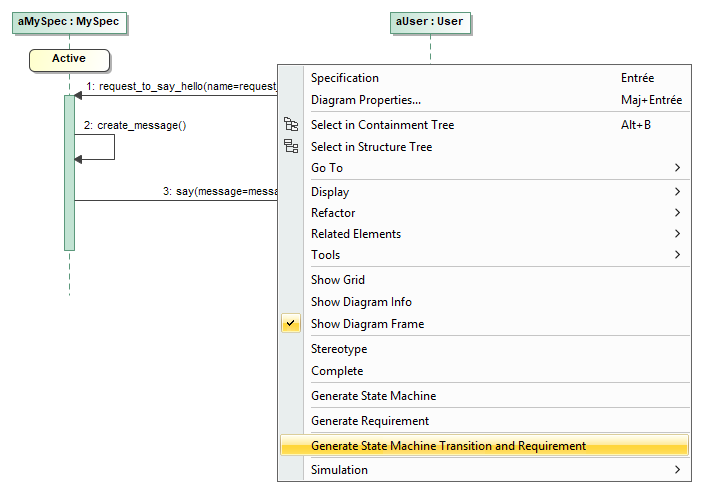Click the create_message() message label
This screenshot has width=716, height=503.
pos(135,125)
